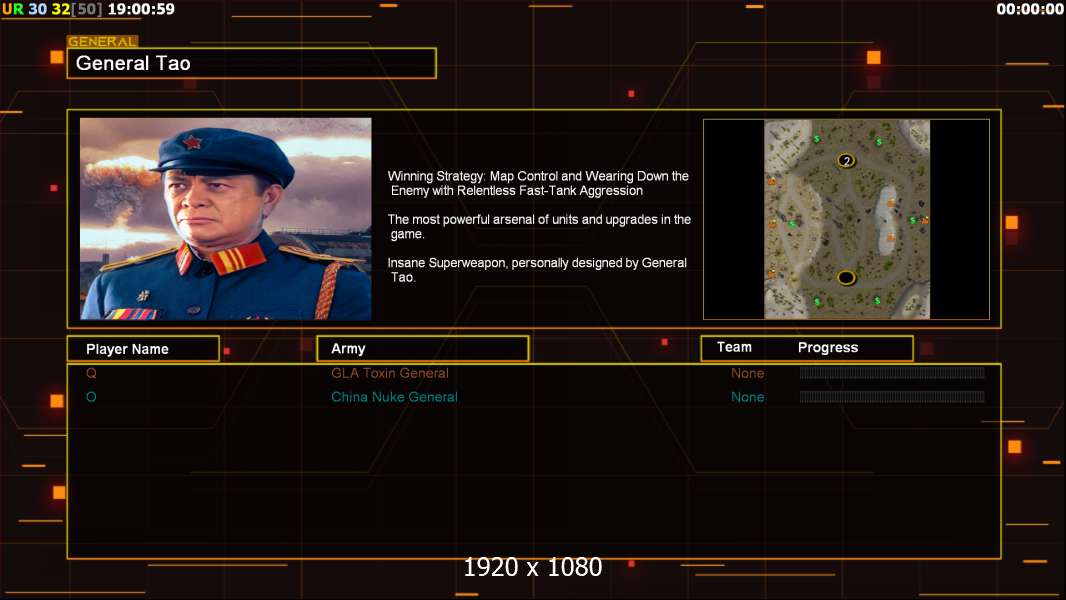Click General Tao's portrait image
The width and height of the screenshot is (1066, 600).
pyautogui.click(x=226, y=219)
